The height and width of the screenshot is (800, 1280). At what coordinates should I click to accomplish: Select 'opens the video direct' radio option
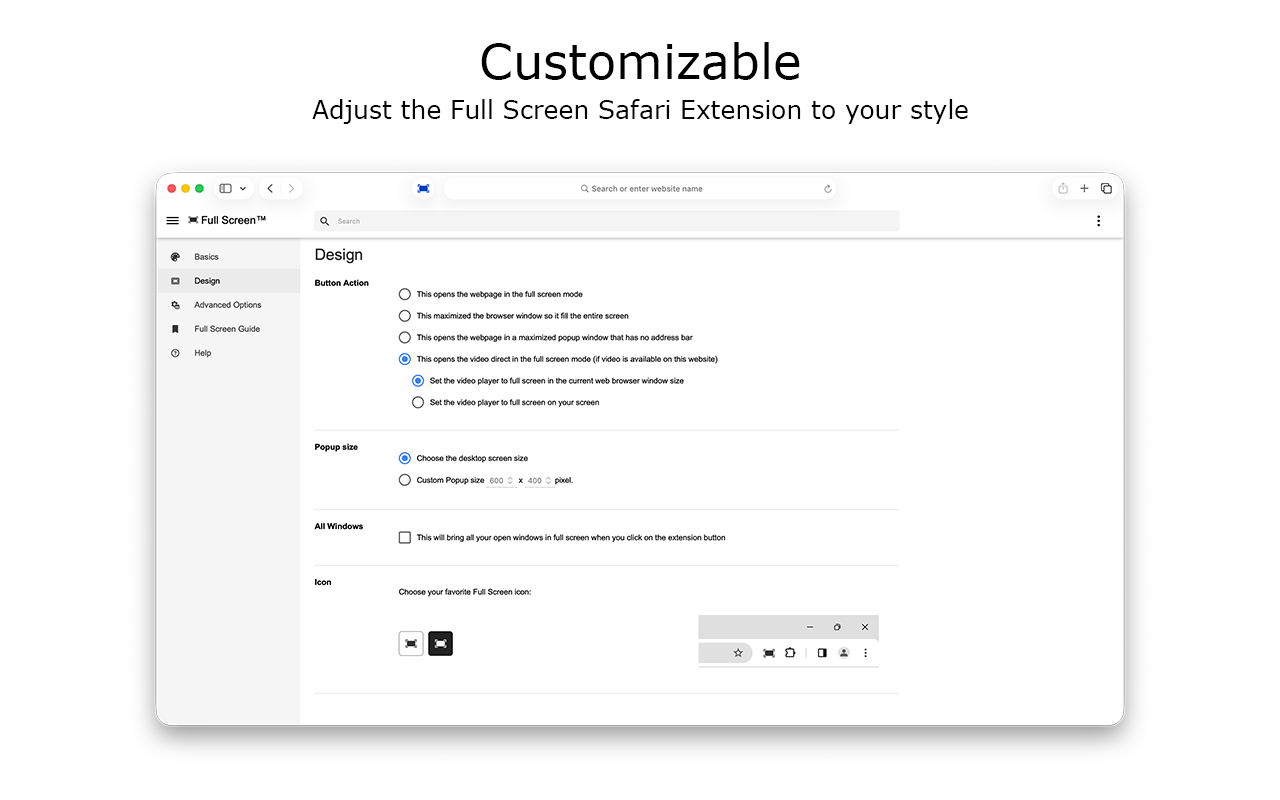point(405,359)
